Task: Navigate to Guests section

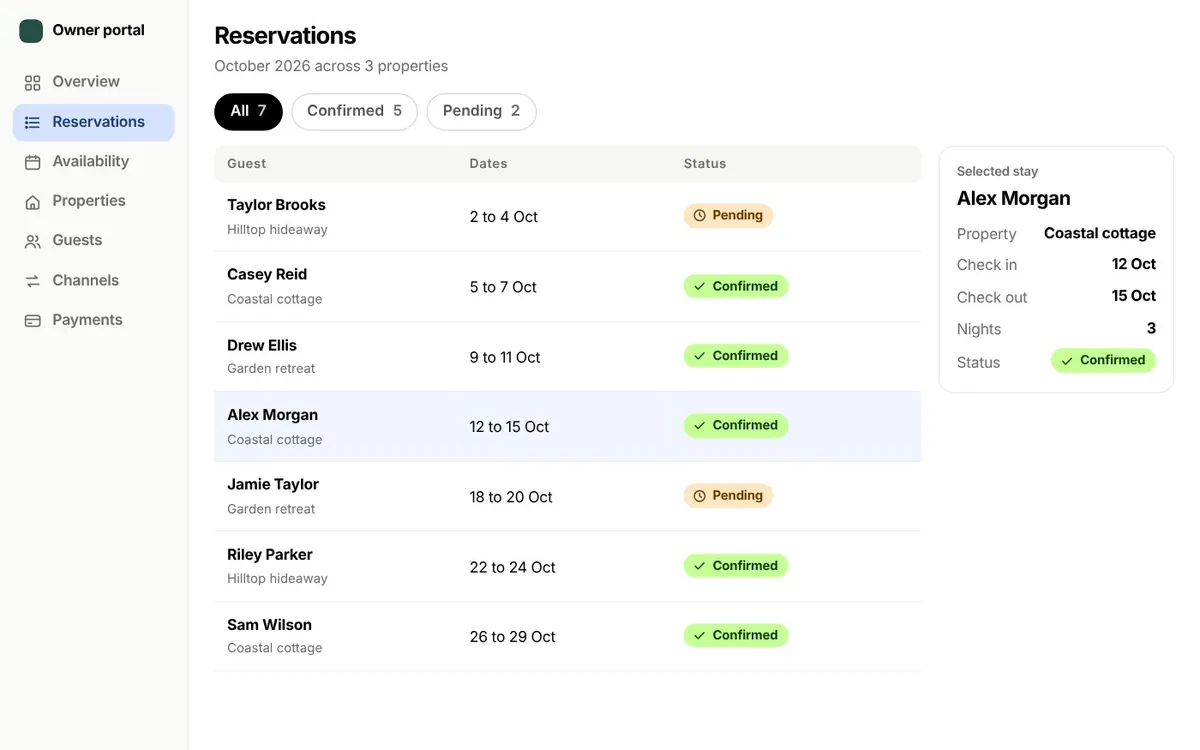Action: (93, 241)
